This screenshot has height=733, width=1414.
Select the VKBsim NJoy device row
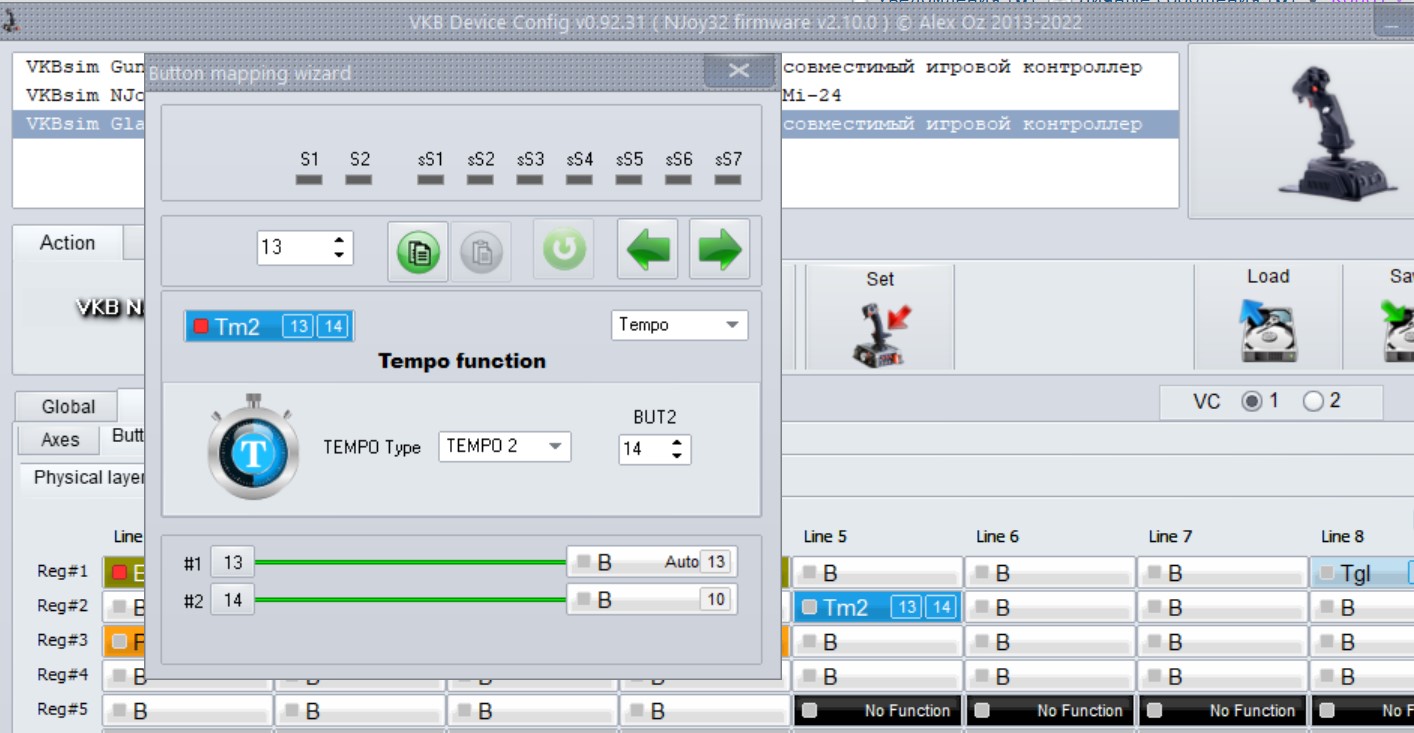coord(595,96)
